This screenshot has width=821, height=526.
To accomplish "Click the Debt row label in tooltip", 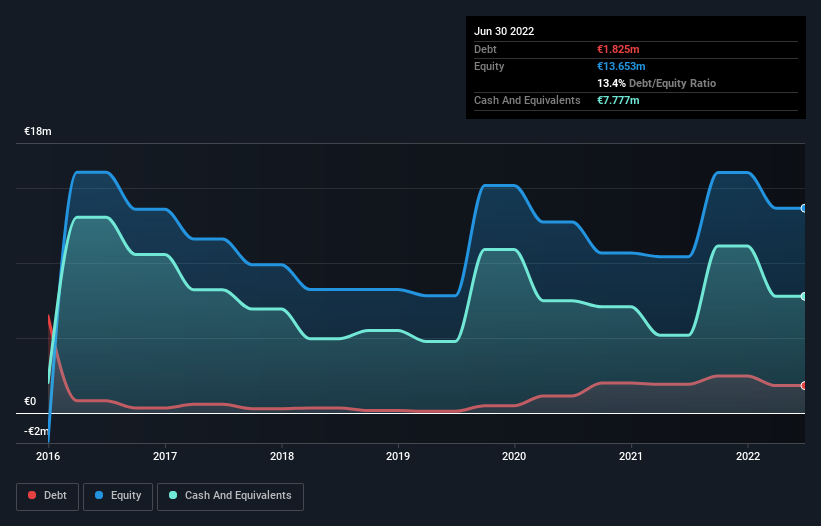I will (x=485, y=49).
